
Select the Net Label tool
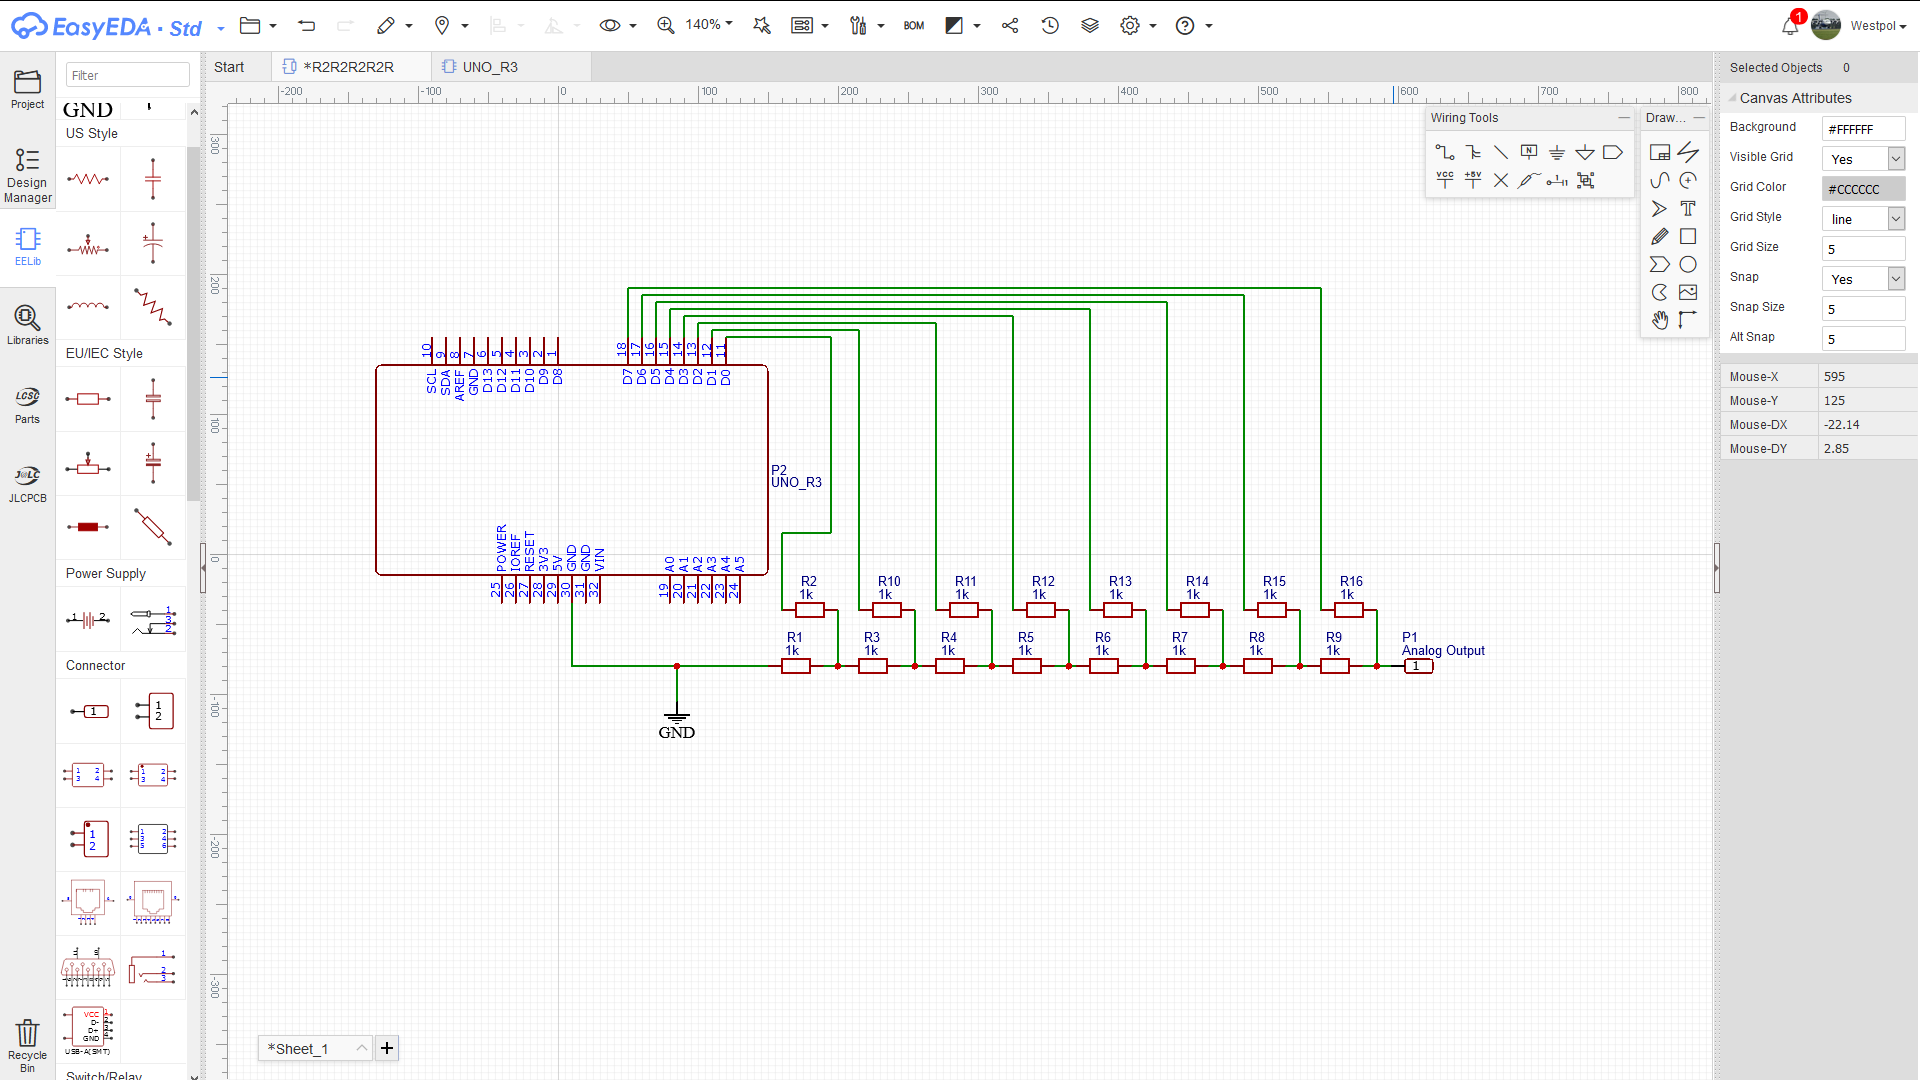point(1528,152)
